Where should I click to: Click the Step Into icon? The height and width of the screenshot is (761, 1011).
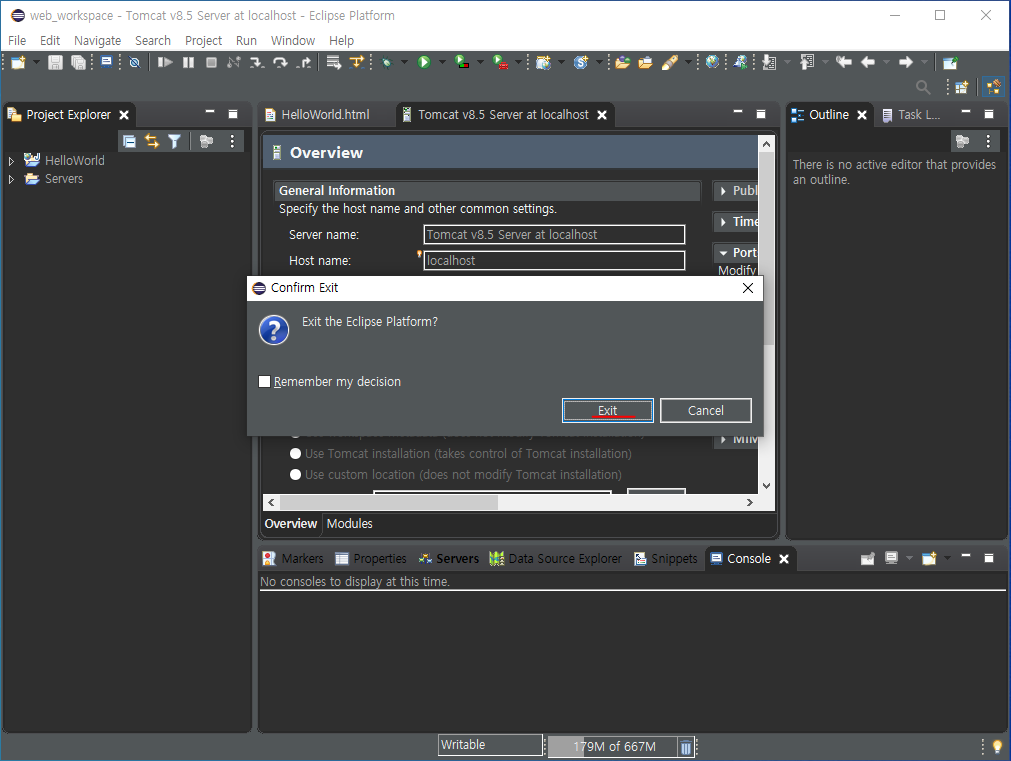(x=257, y=63)
